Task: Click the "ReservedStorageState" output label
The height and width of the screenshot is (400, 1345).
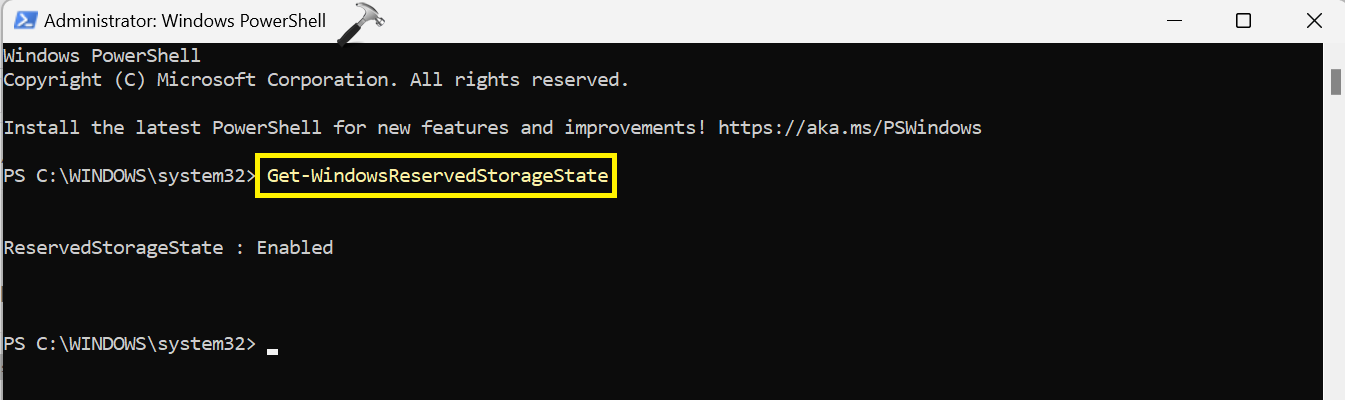Action: pos(113,248)
